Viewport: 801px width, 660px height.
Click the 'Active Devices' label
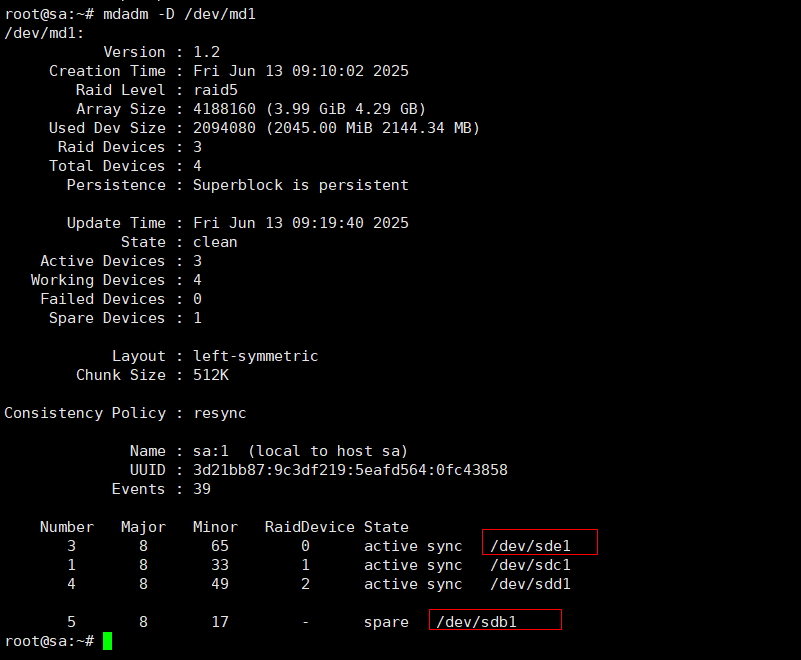pos(103,261)
